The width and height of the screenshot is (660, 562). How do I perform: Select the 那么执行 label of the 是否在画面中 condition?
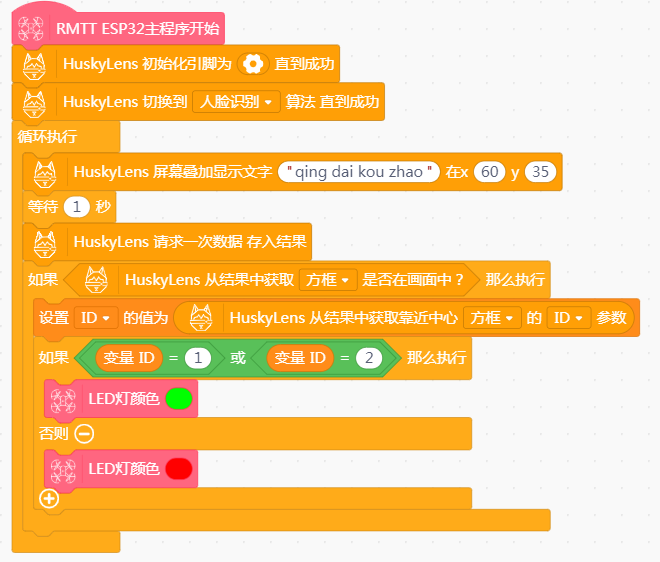515,280
